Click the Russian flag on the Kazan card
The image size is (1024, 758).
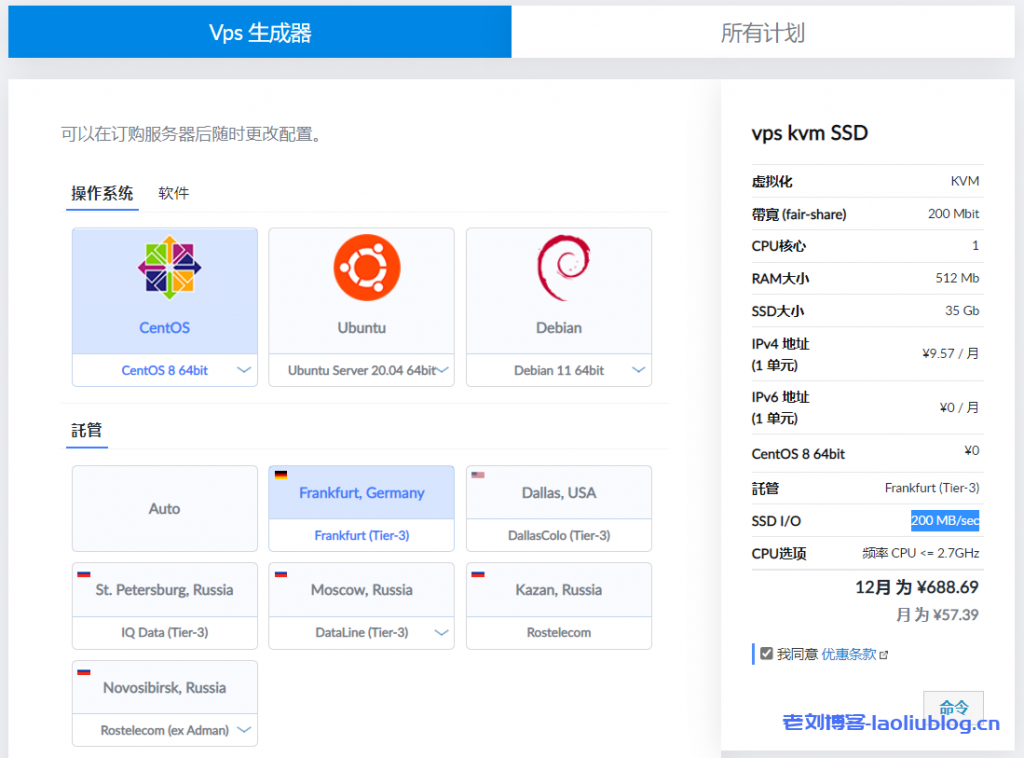476,572
